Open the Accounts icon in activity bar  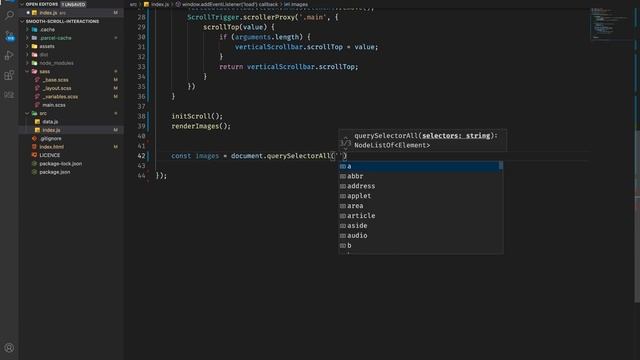tap(9, 348)
